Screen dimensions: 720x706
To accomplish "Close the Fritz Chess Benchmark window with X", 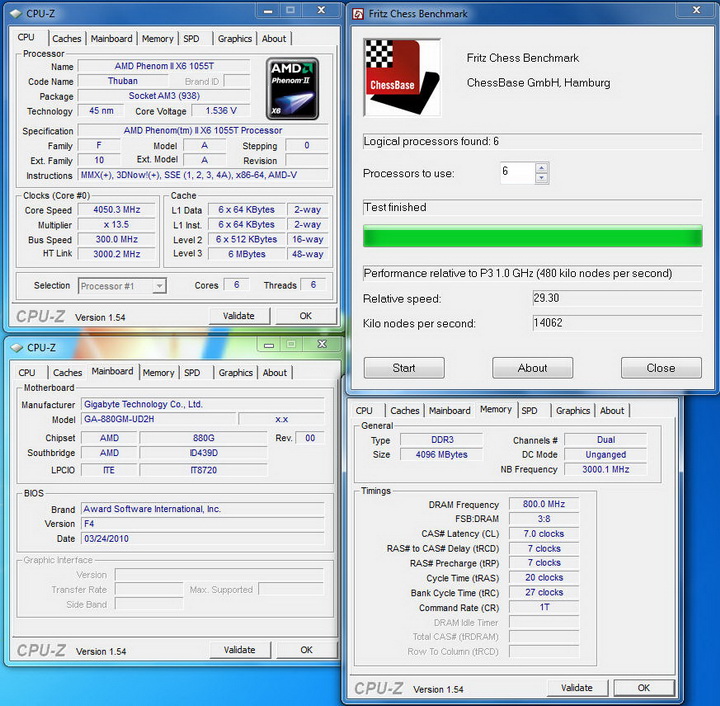I will click(697, 10).
